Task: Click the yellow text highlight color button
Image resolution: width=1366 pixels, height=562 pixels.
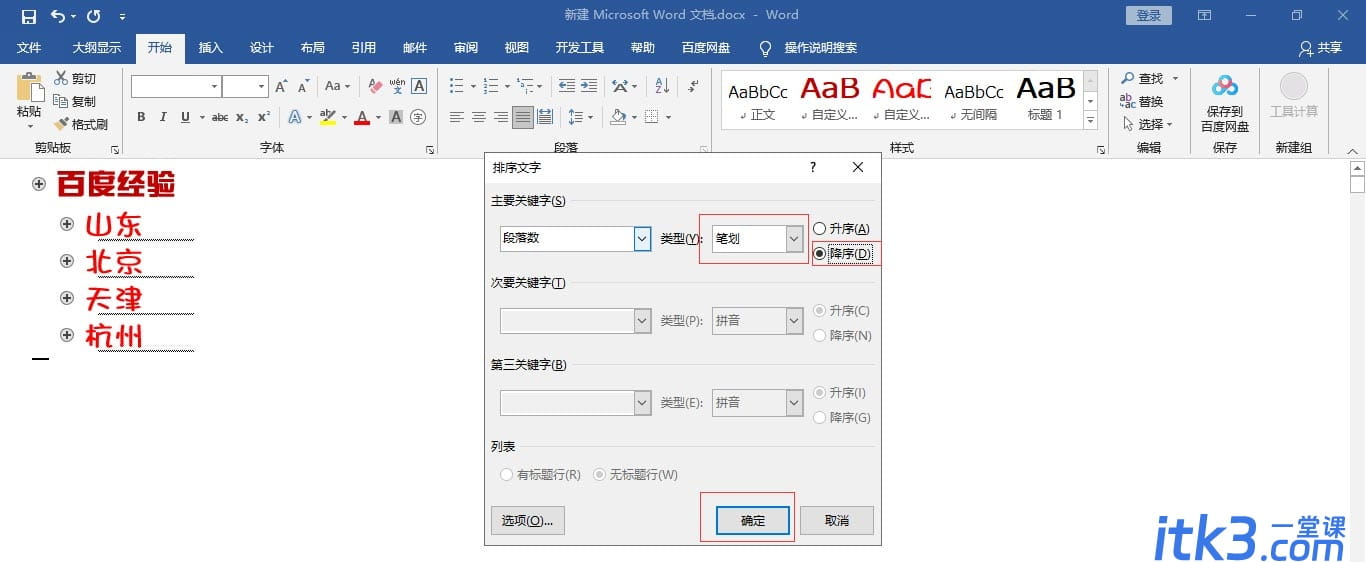Action: [x=328, y=117]
